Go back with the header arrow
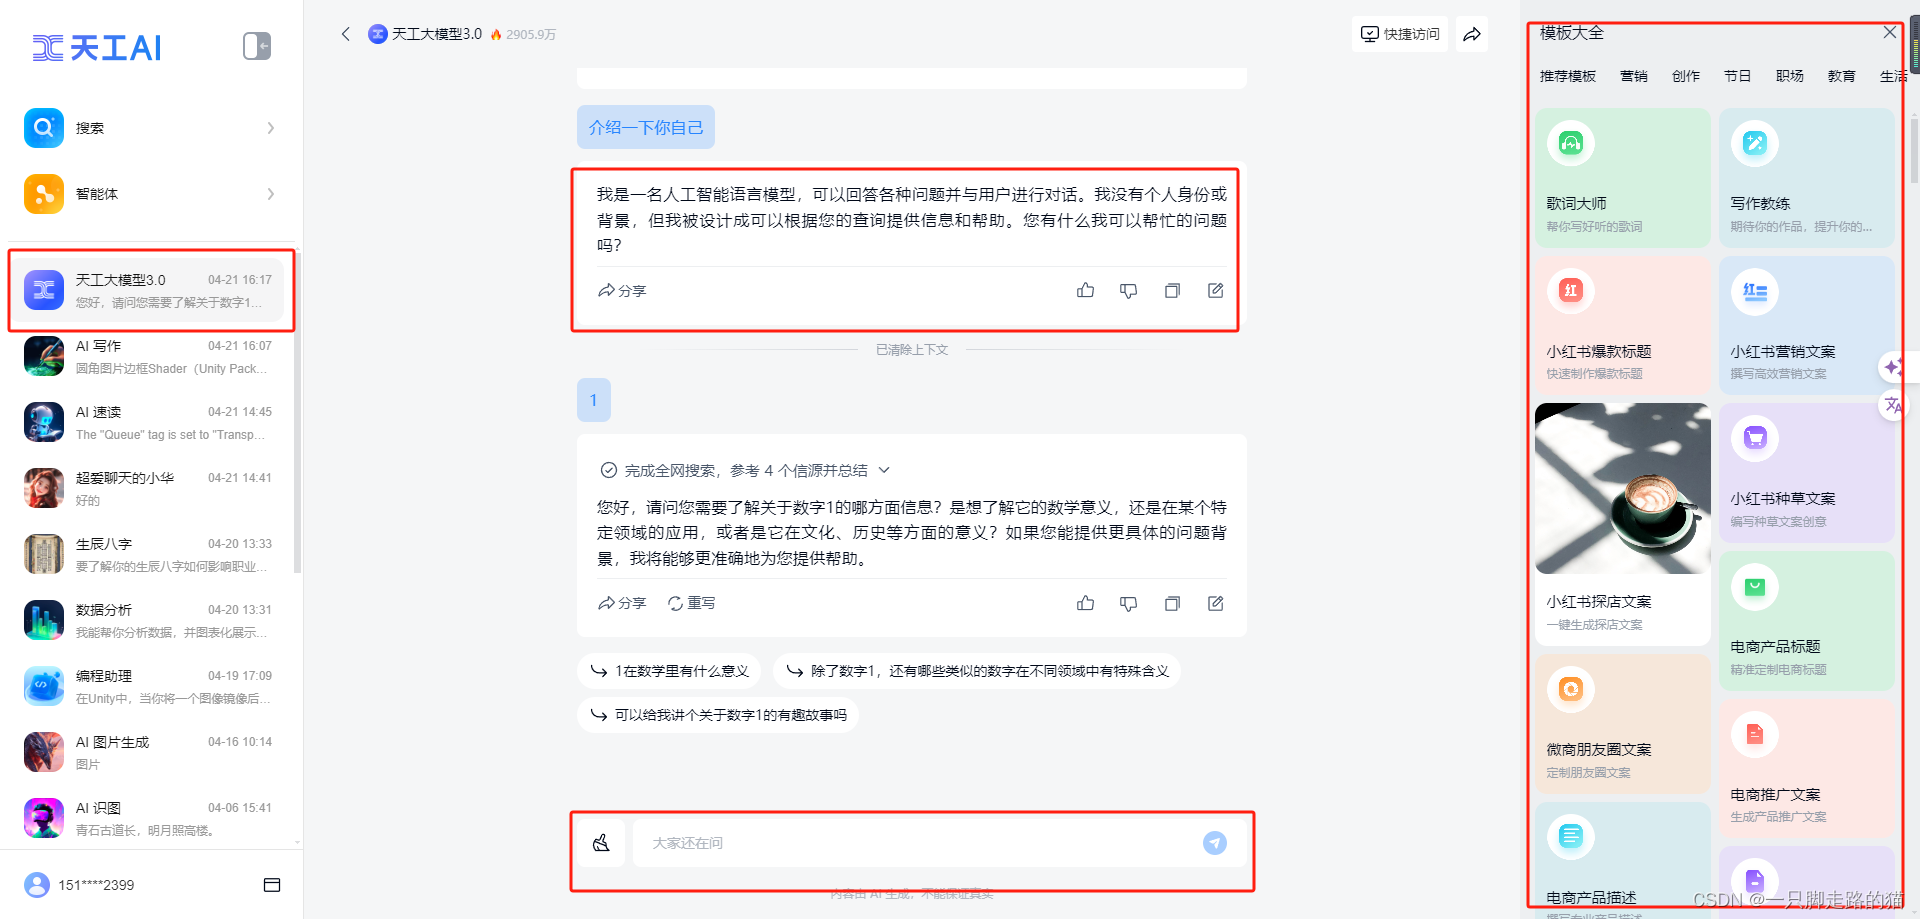Screen dimensions: 1920x919 [x=346, y=34]
